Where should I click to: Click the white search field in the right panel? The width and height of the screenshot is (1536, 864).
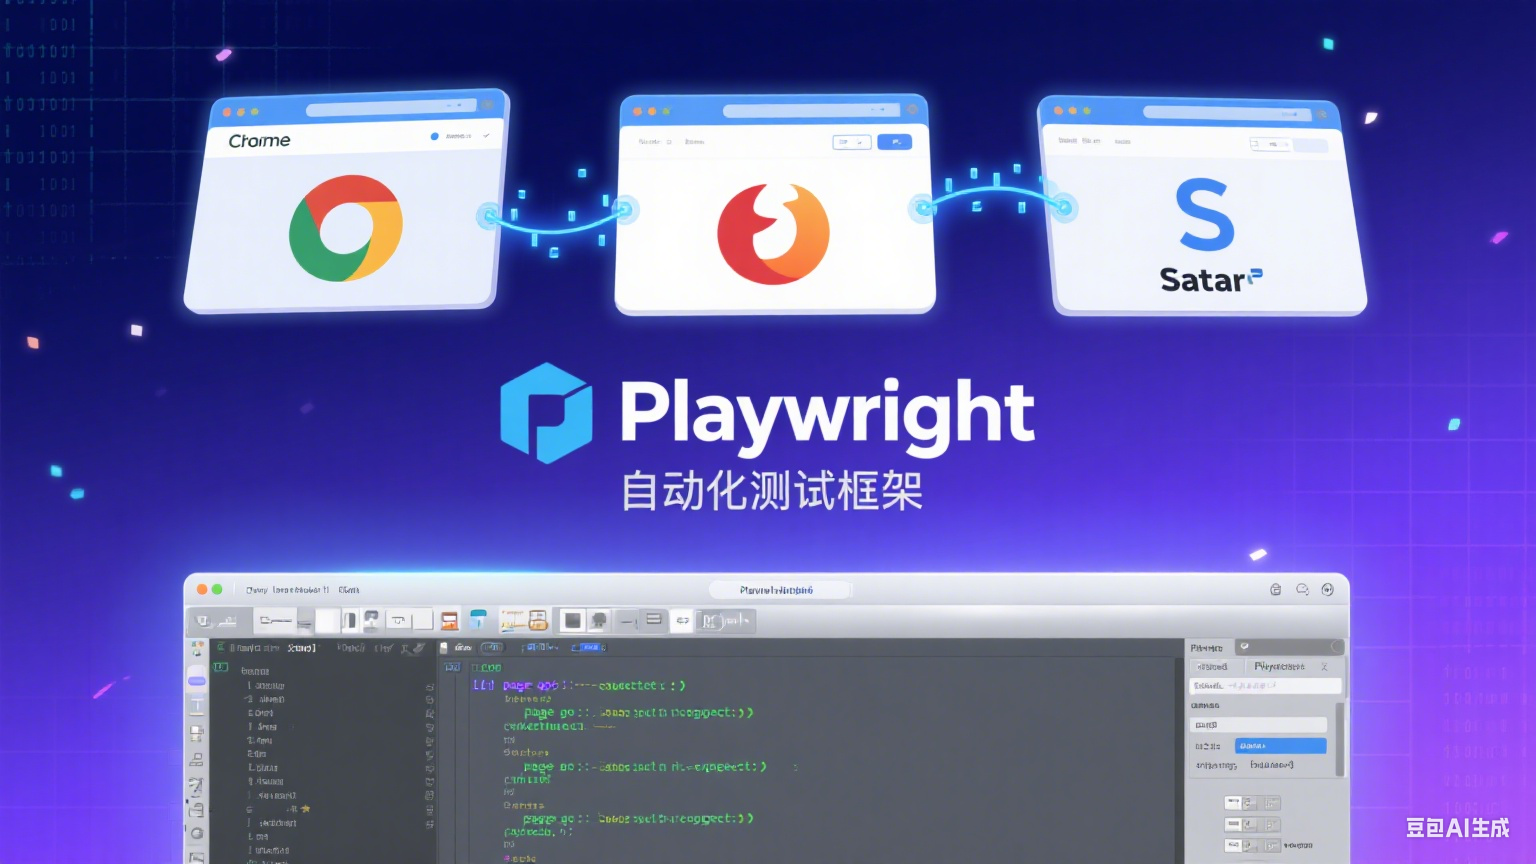point(1265,686)
